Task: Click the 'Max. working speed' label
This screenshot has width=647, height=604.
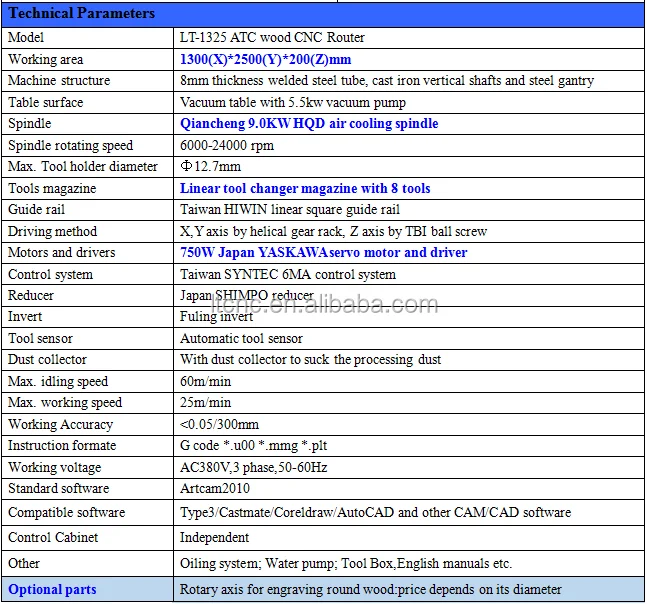Action: 65,403
